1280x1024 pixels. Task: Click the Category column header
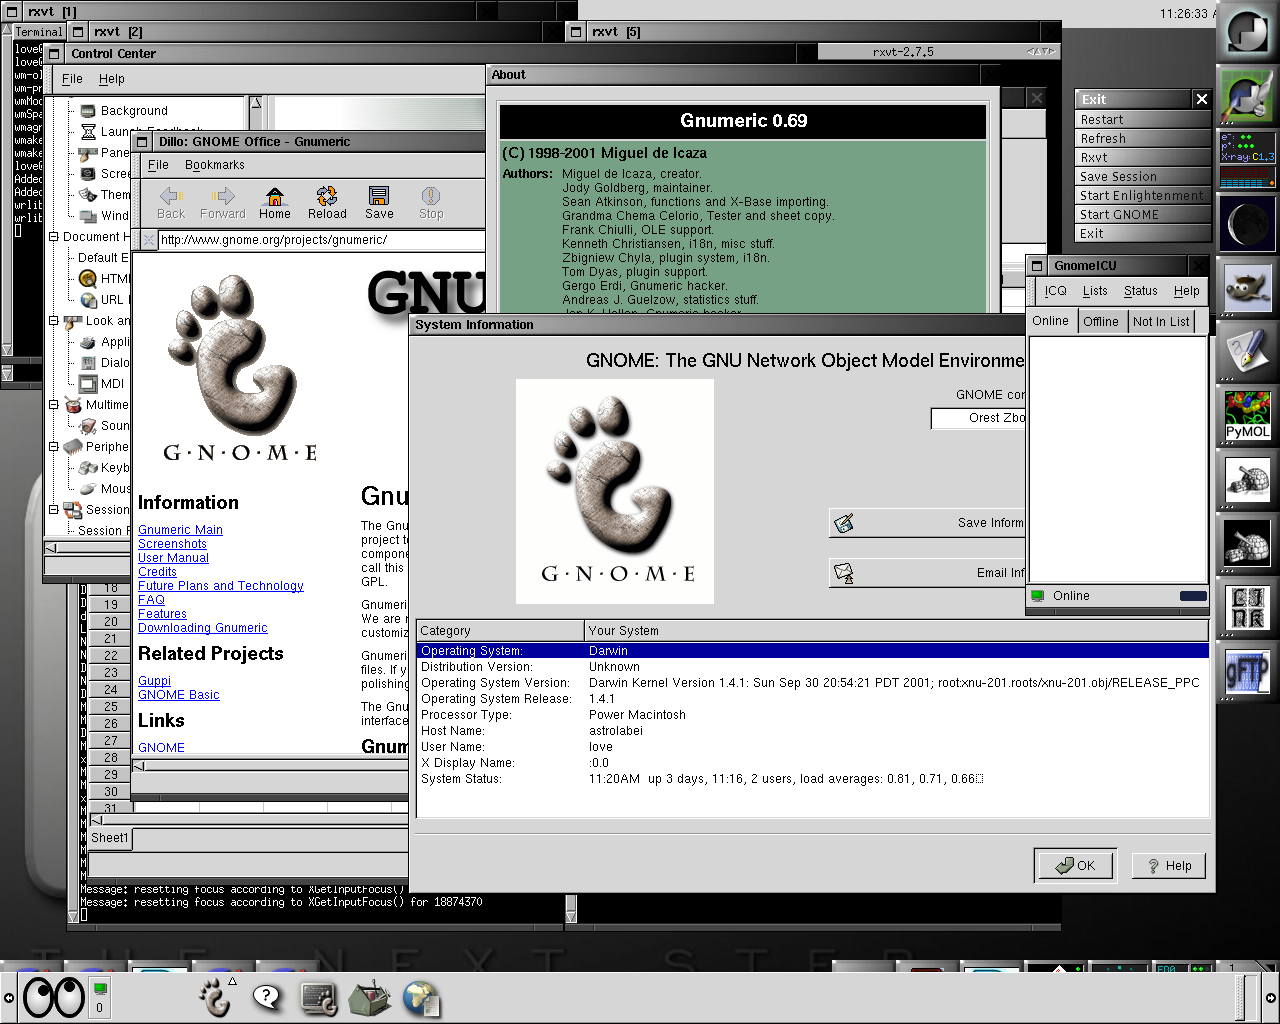coord(500,631)
